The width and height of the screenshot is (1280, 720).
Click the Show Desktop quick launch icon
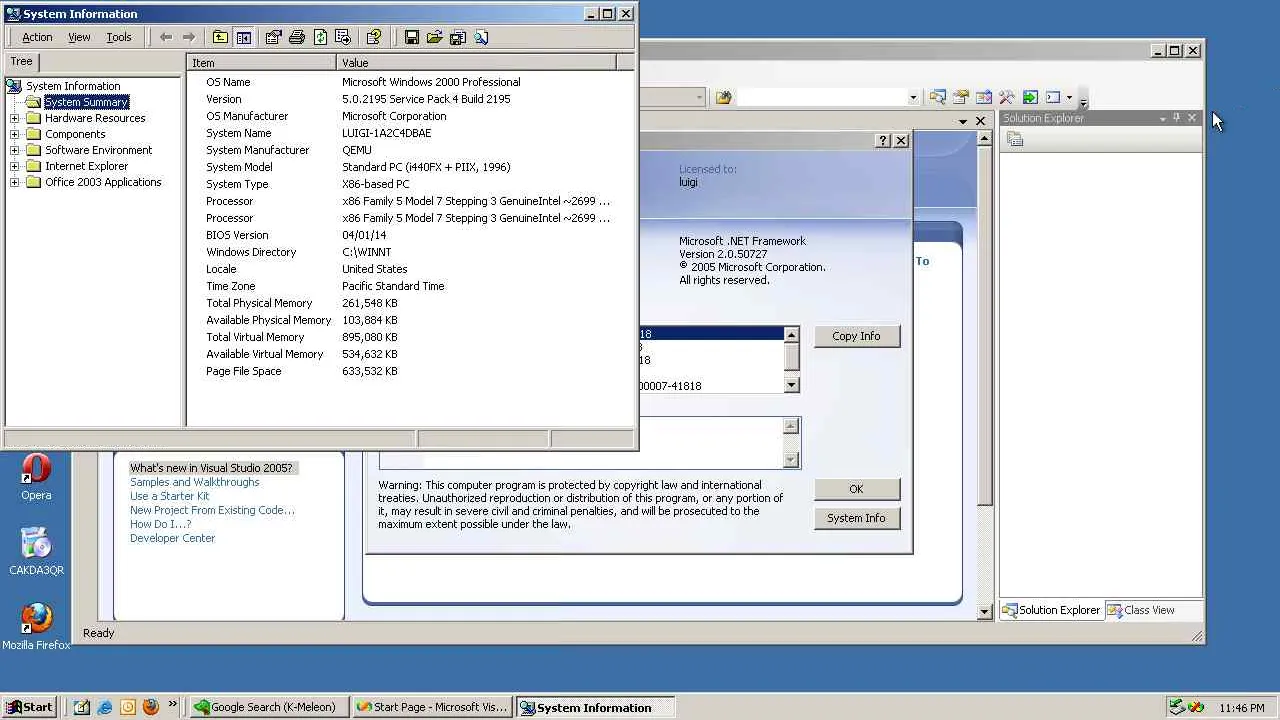tap(81, 707)
